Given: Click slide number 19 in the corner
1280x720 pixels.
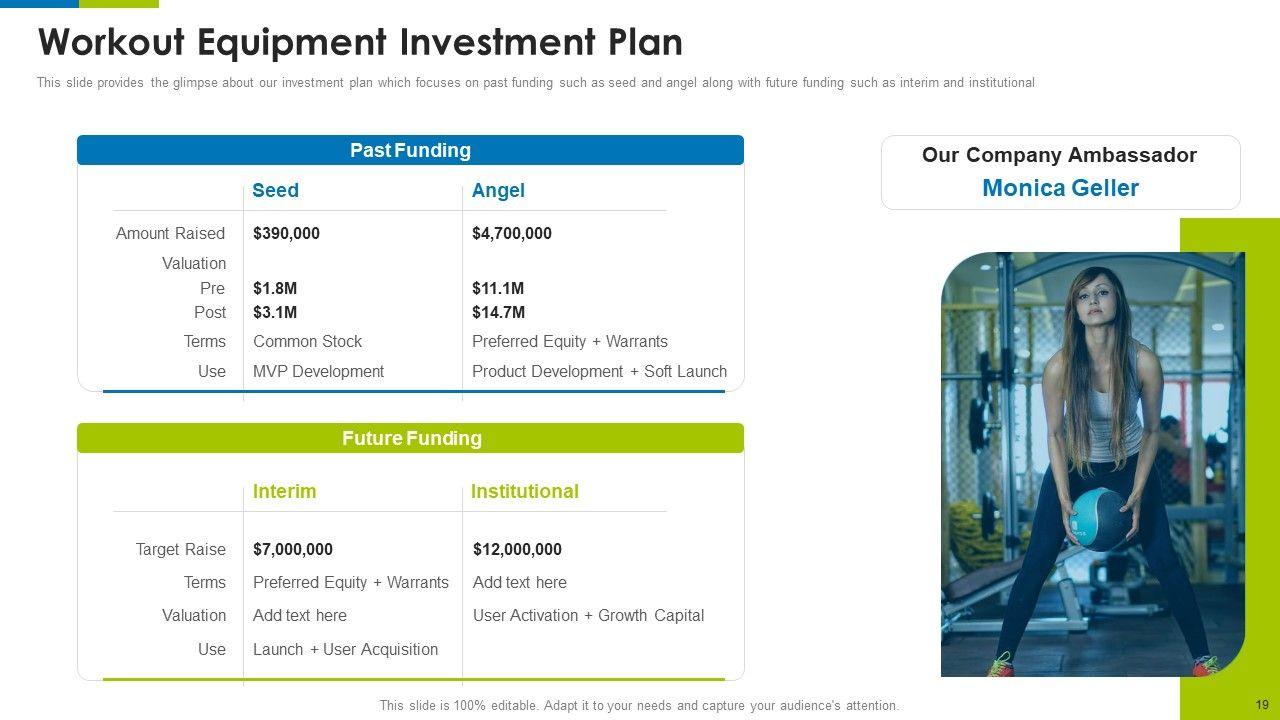Looking at the screenshot, I should [x=1261, y=705].
